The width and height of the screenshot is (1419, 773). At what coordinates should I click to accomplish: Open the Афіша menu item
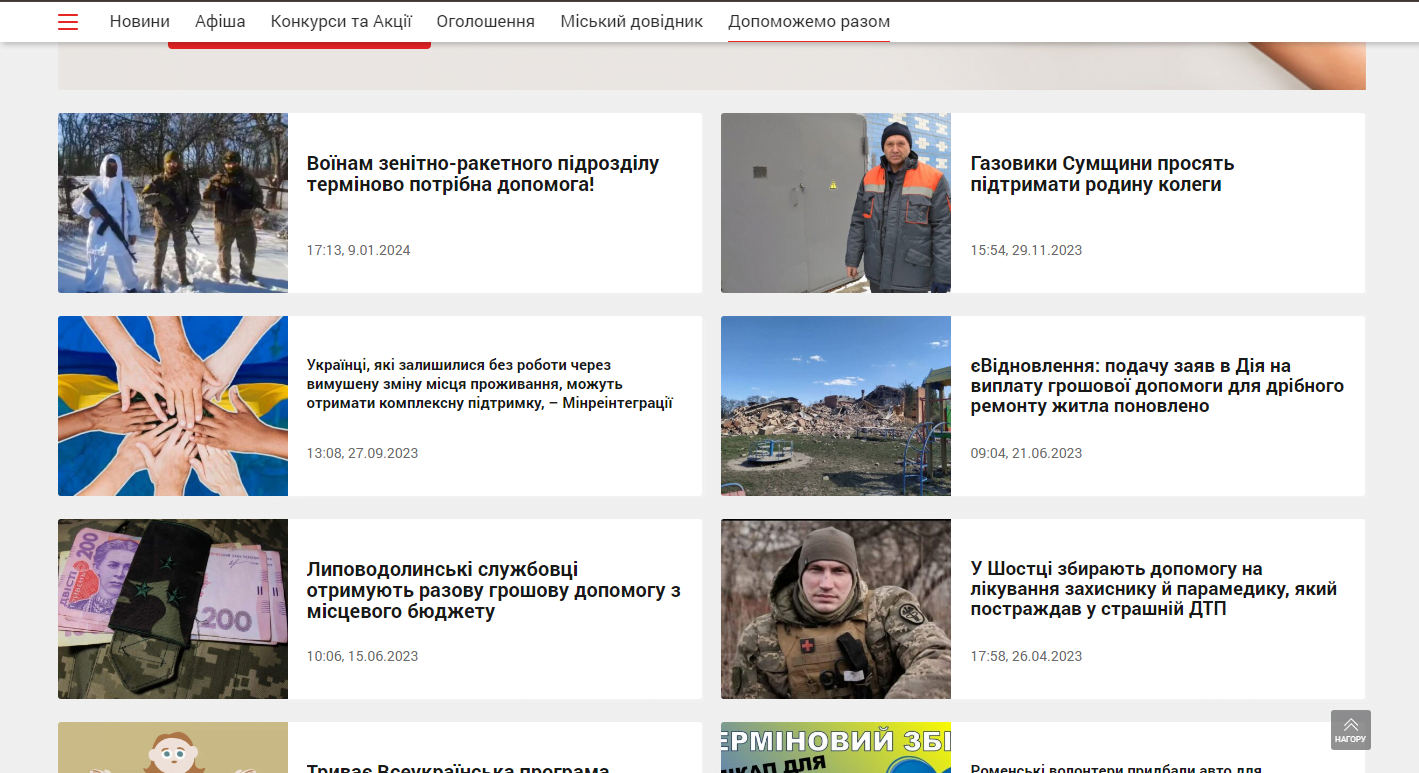(x=220, y=21)
